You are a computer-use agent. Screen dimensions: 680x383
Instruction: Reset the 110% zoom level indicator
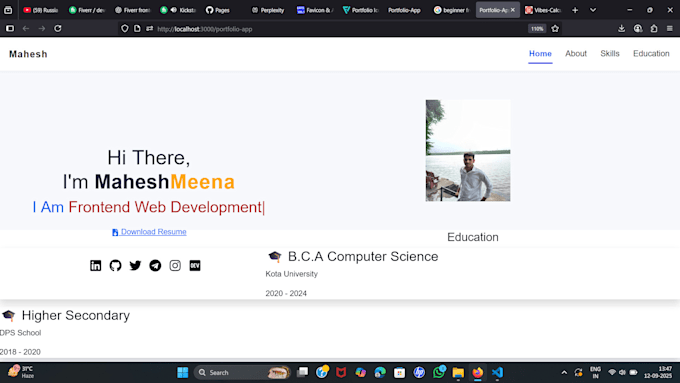(x=537, y=29)
